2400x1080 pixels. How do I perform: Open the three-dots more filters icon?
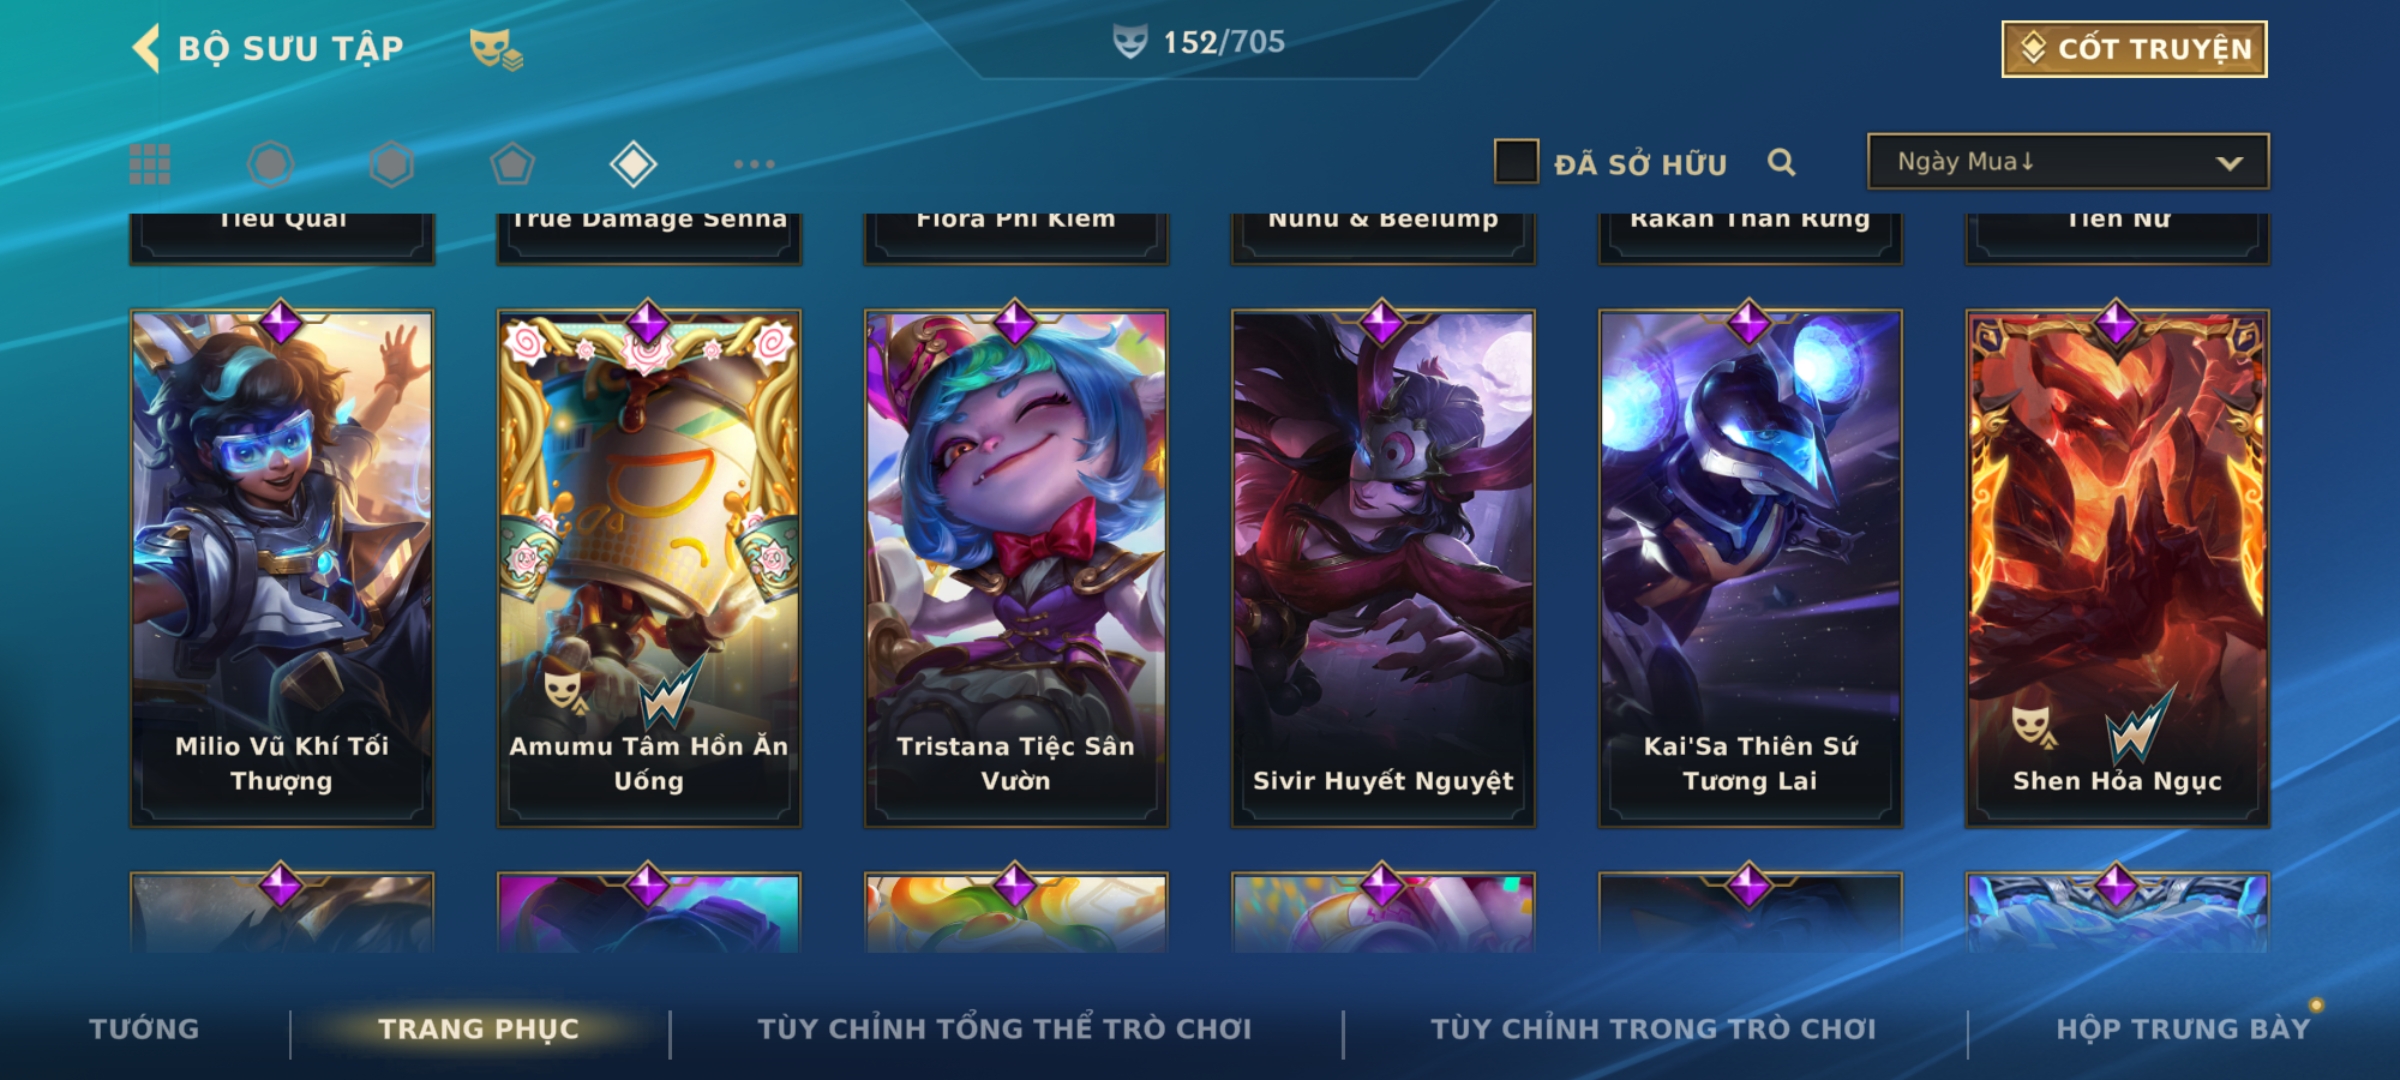(x=754, y=164)
